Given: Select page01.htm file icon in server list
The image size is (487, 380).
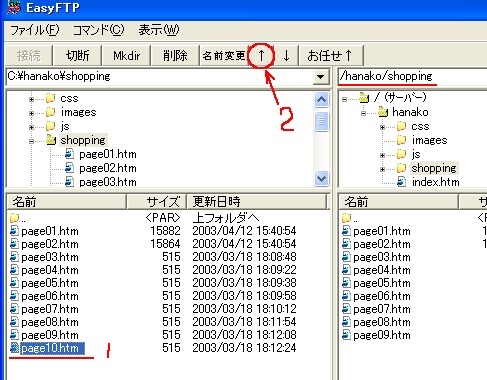Looking at the screenshot, I should point(346,231).
